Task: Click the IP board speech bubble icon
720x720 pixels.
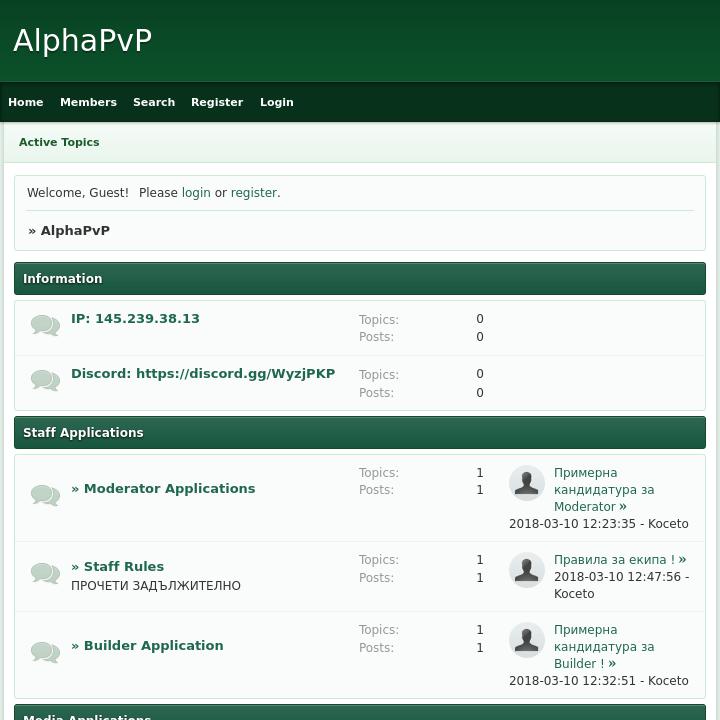Action: click(45, 326)
